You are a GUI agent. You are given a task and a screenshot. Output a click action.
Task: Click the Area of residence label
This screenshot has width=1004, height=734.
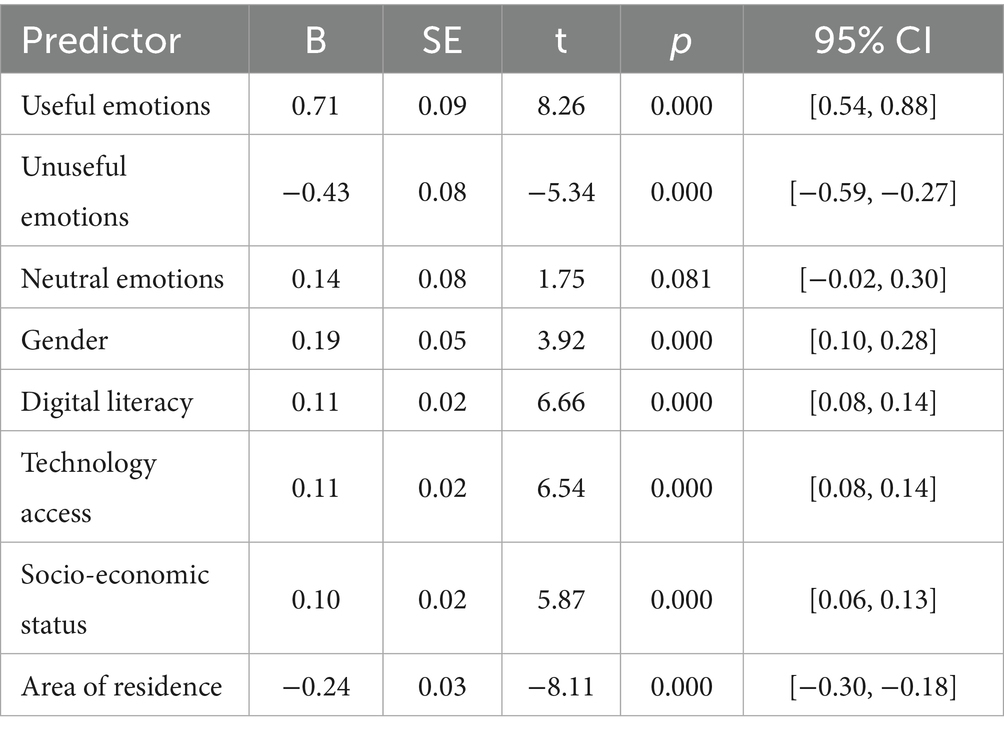[122, 686]
